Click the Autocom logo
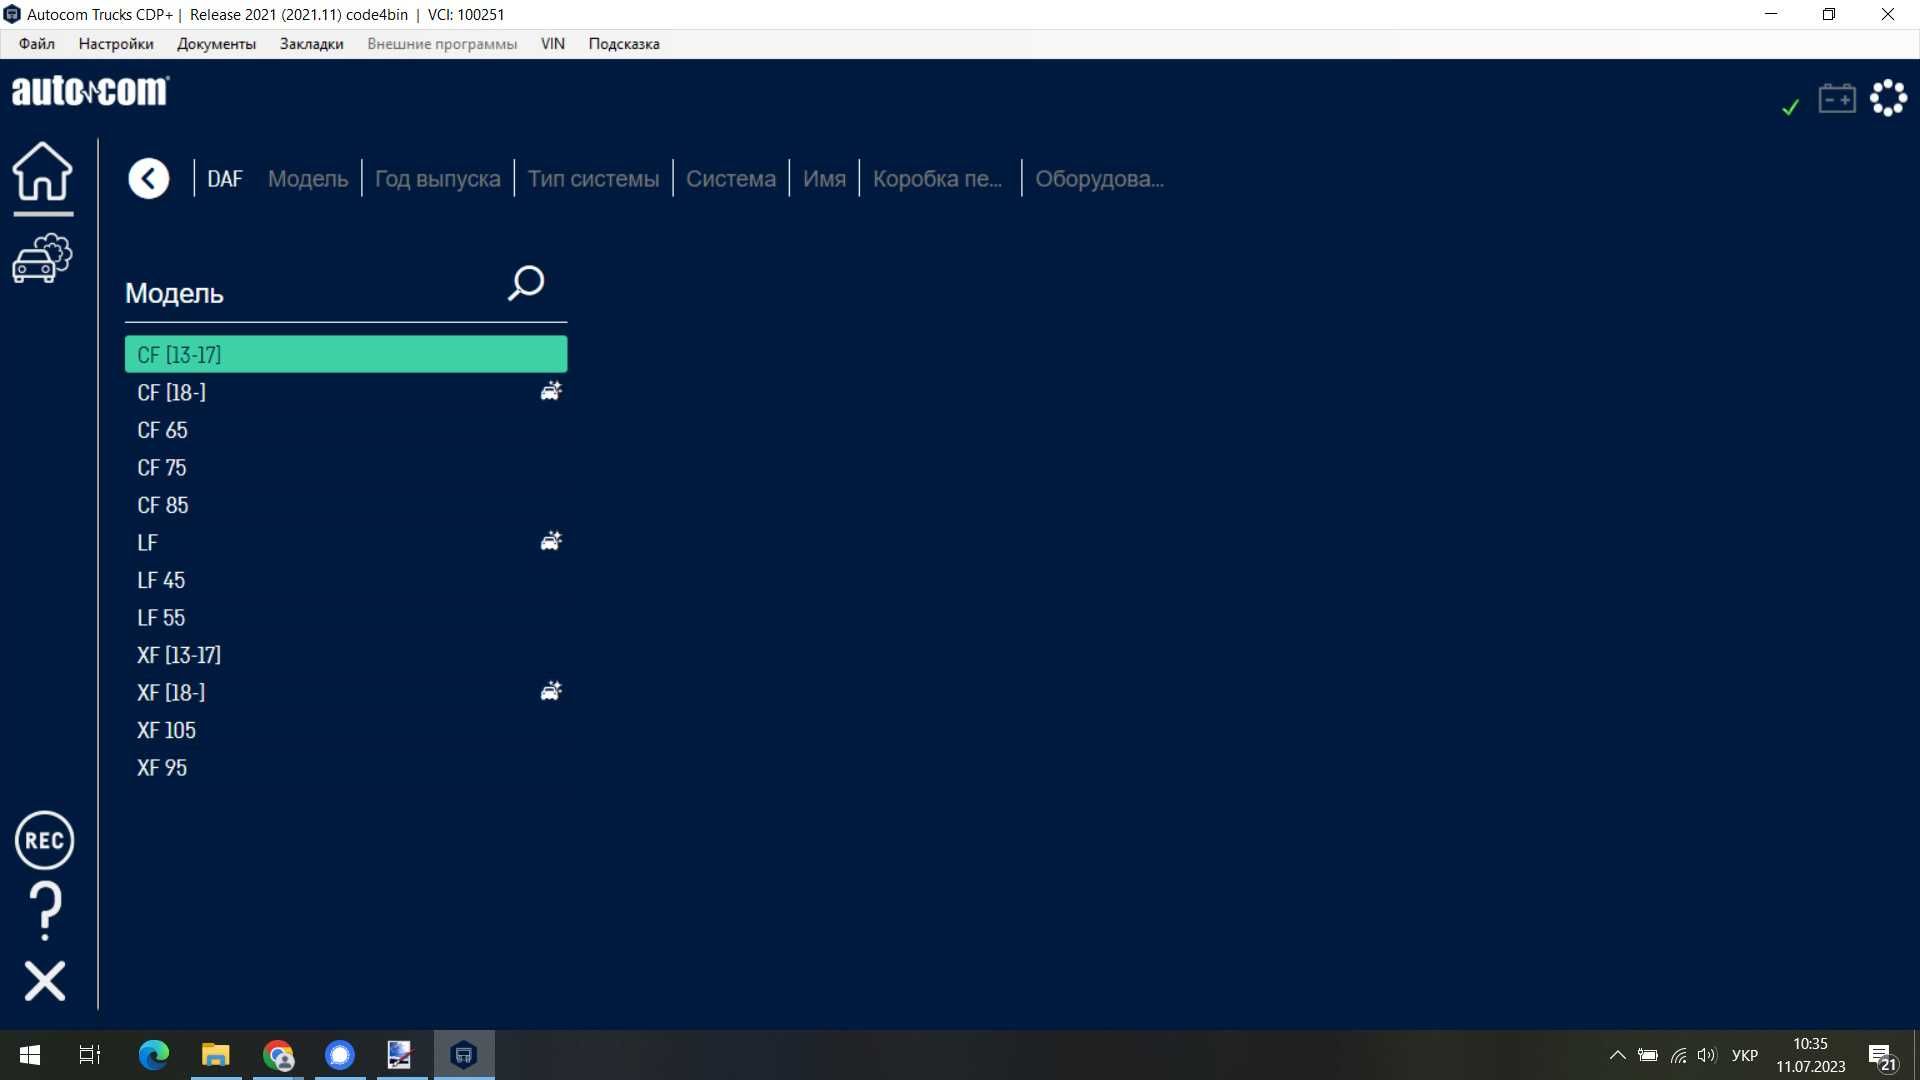This screenshot has height=1080, width=1920. coord(90,91)
